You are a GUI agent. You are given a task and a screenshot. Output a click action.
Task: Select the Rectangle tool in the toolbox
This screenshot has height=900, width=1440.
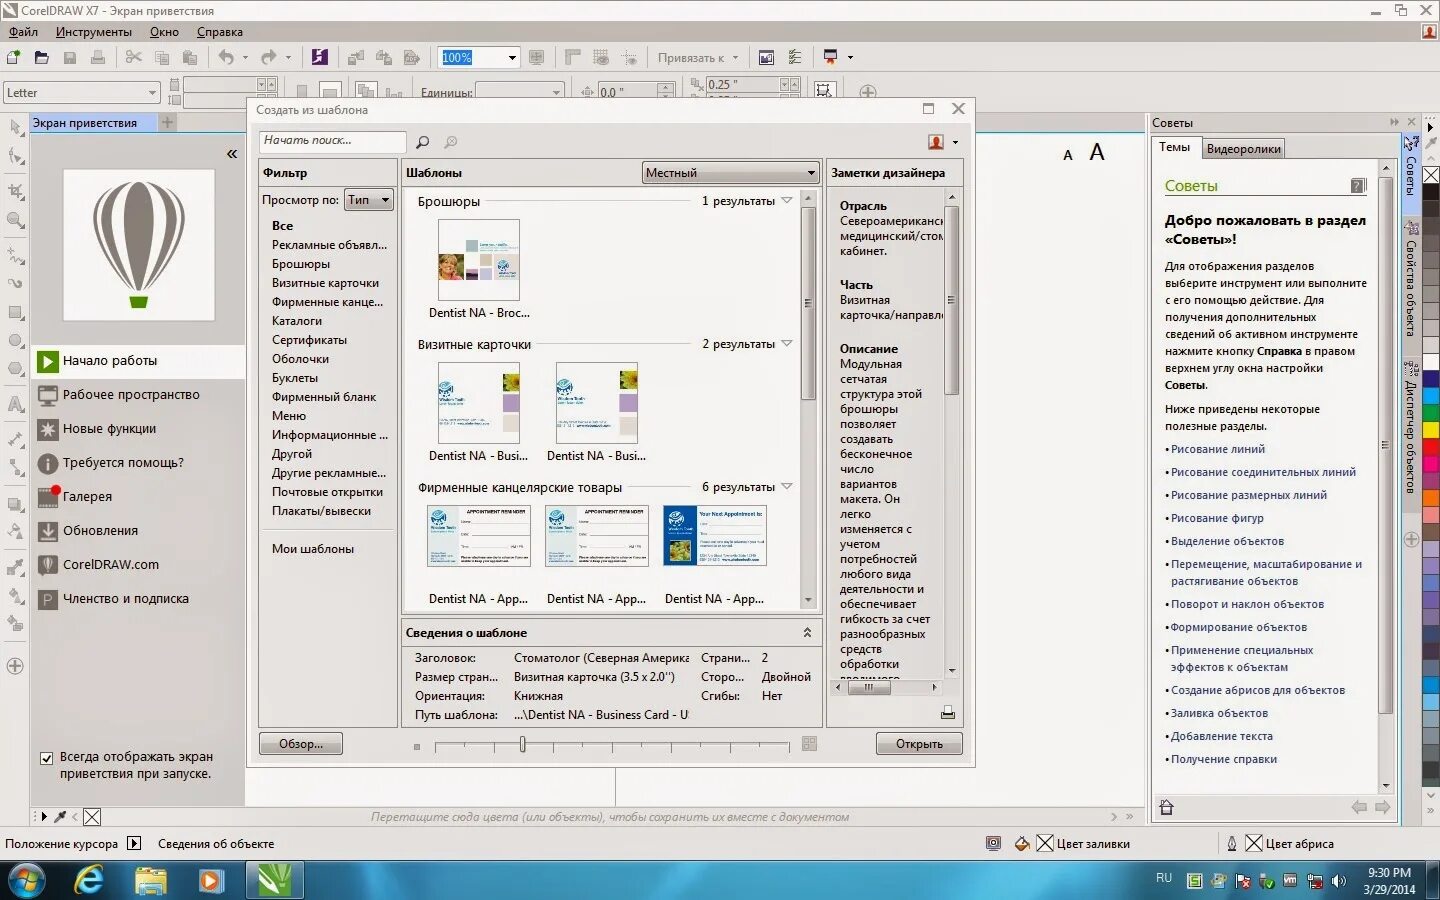pos(15,313)
